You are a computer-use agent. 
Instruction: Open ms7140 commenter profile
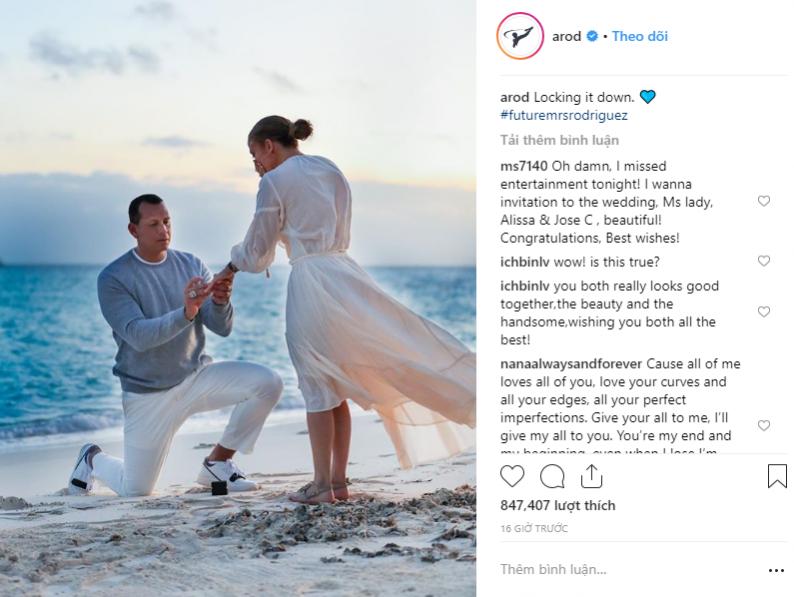click(524, 166)
